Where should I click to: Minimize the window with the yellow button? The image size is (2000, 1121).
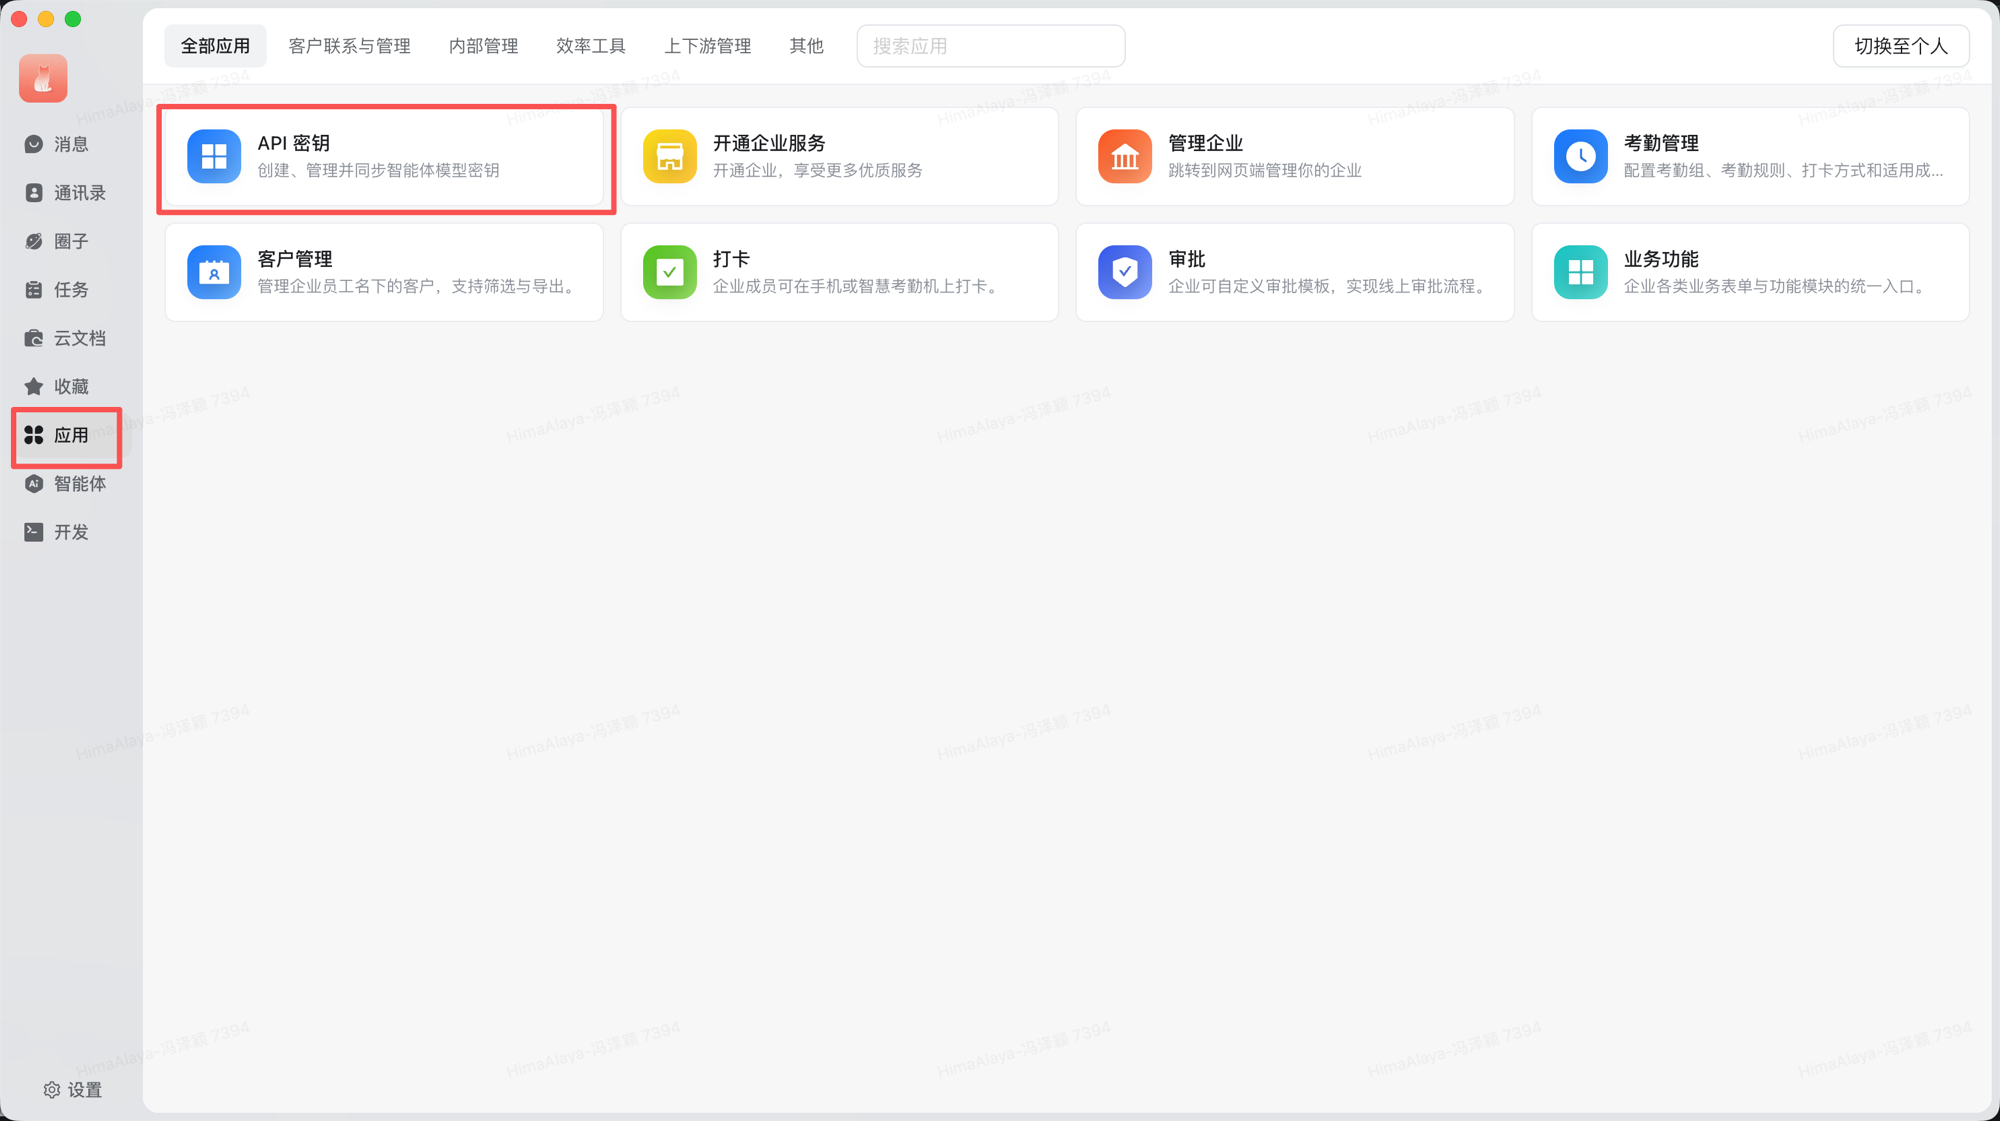46,19
